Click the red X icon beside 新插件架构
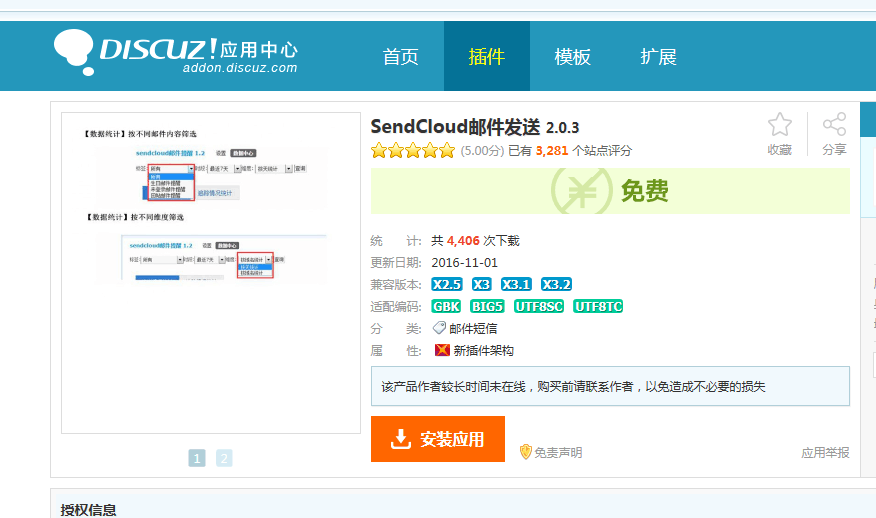The height and width of the screenshot is (518, 876). point(442,350)
